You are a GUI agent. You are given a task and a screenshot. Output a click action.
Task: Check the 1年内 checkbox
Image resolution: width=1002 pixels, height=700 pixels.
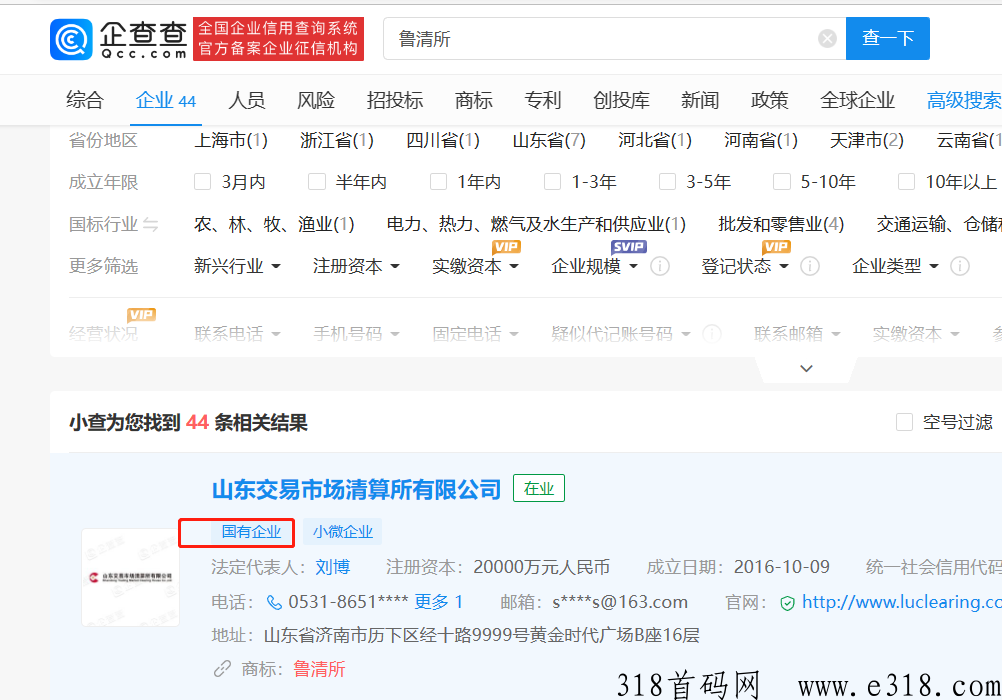(x=438, y=182)
